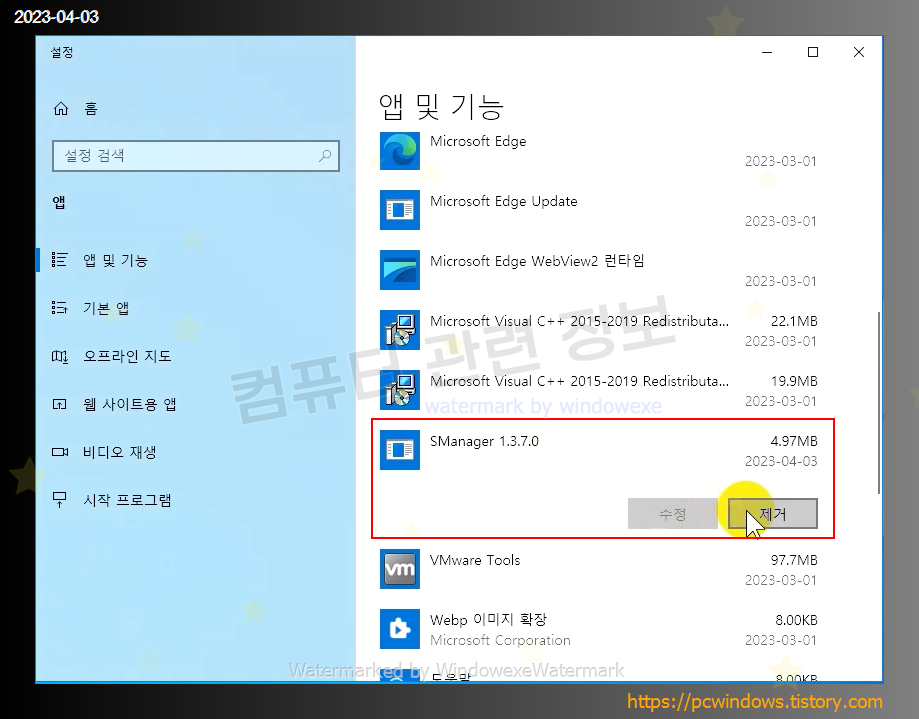919x719 pixels.
Task: Click the Video playback (비디오 재생) icon
Action: tap(60, 452)
